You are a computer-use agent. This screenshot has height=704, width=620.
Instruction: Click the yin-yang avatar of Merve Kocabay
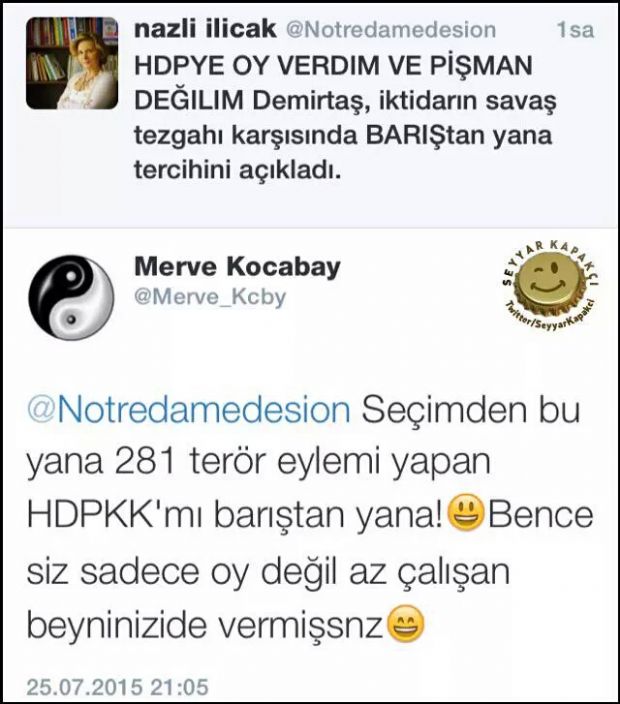(x=71, y=297)
